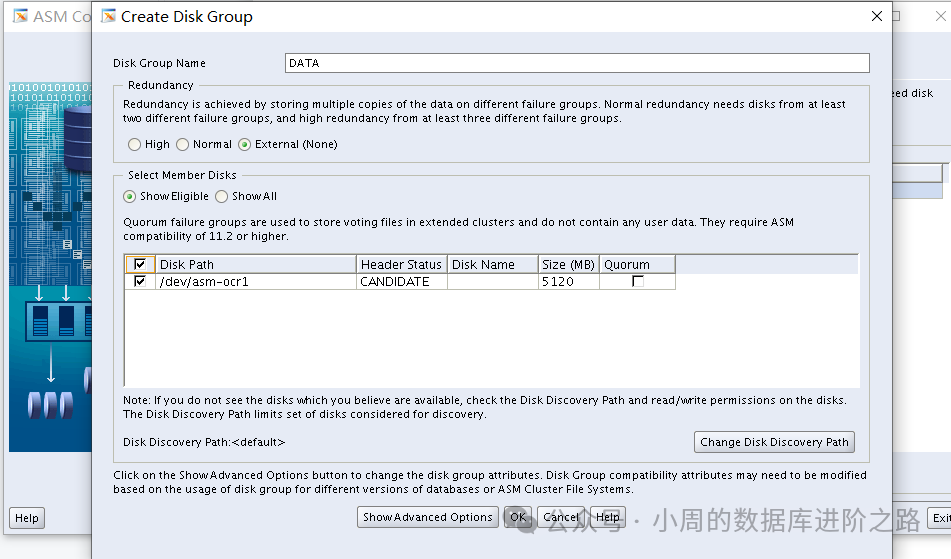The image size is (951, 559).
Task: Click the ASM Configuration Assistant title icon
Action: [x=19, y=16]
